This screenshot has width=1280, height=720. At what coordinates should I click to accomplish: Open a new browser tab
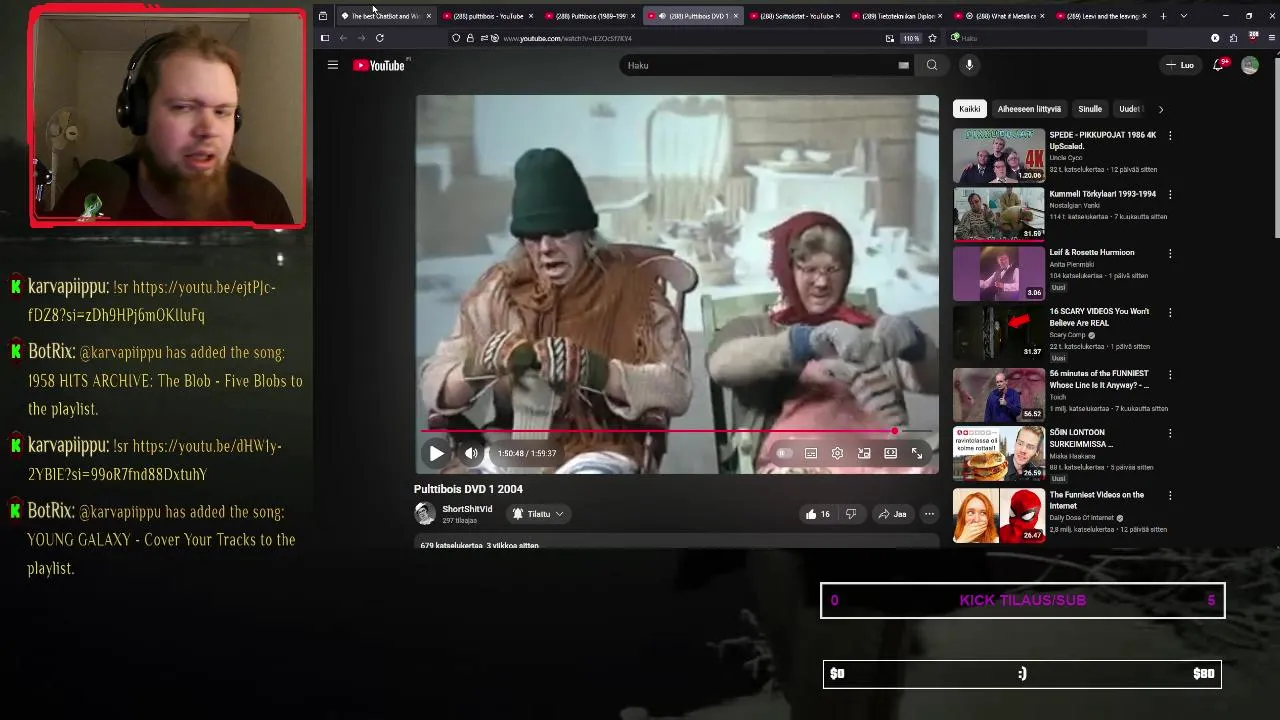click(1163, 16)
